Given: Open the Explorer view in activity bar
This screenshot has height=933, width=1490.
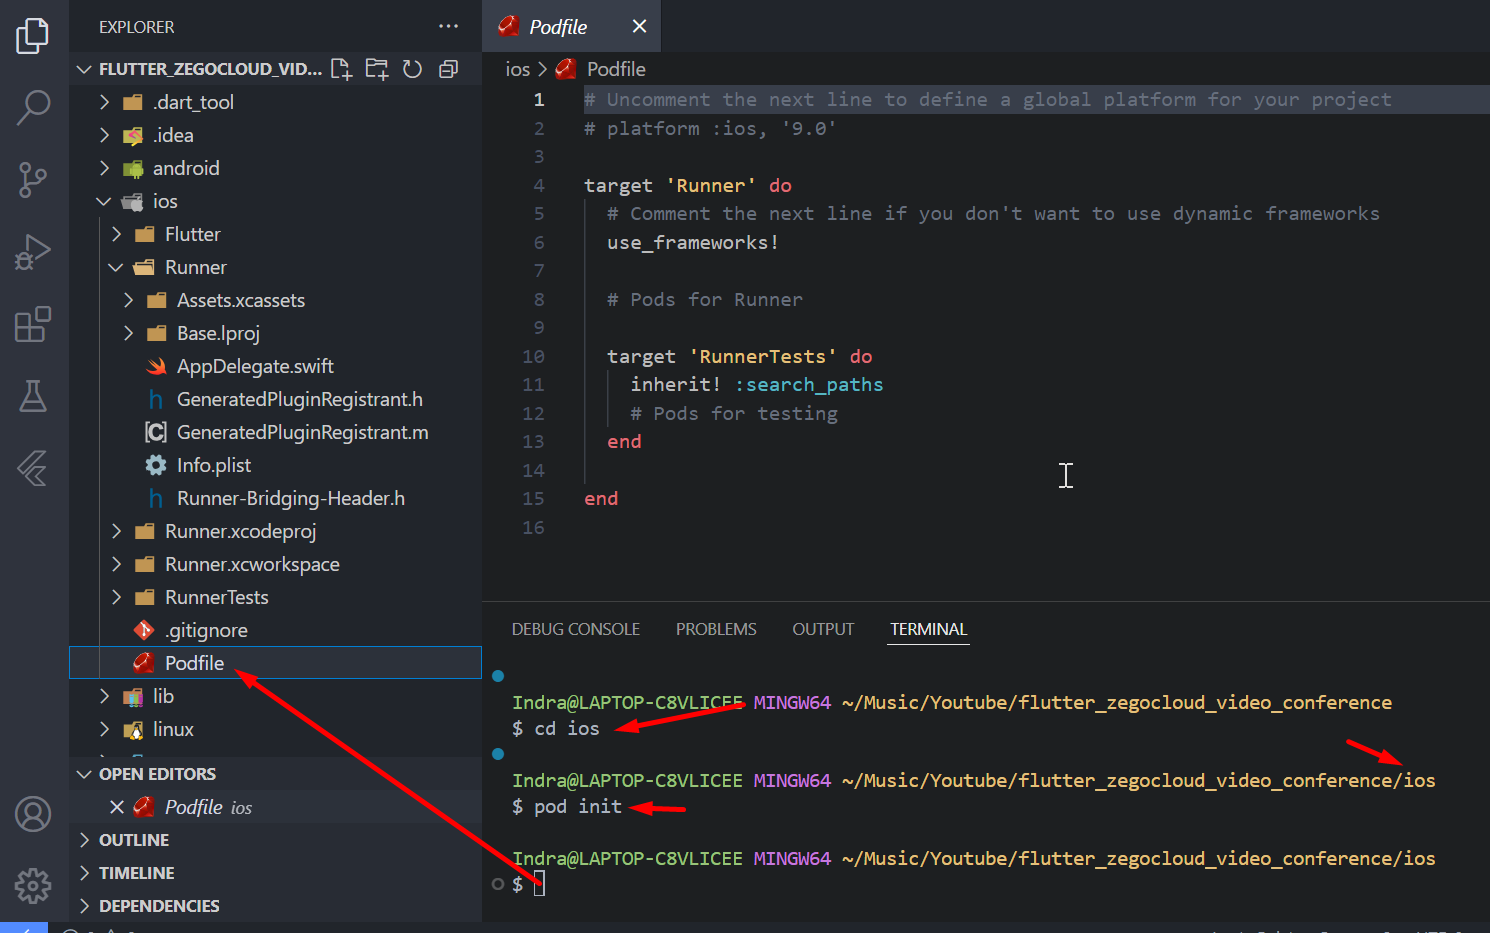Looking at the screenshot, I should tap(33, 36).
